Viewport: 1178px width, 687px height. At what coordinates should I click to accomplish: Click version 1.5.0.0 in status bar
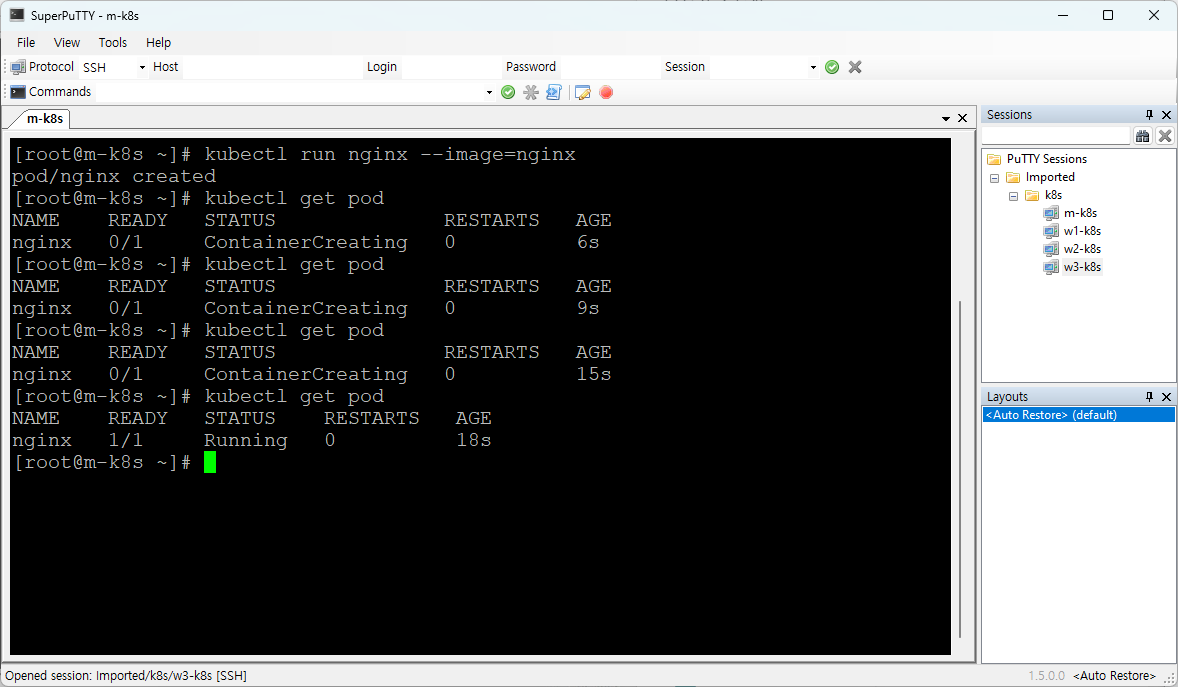1047,676
